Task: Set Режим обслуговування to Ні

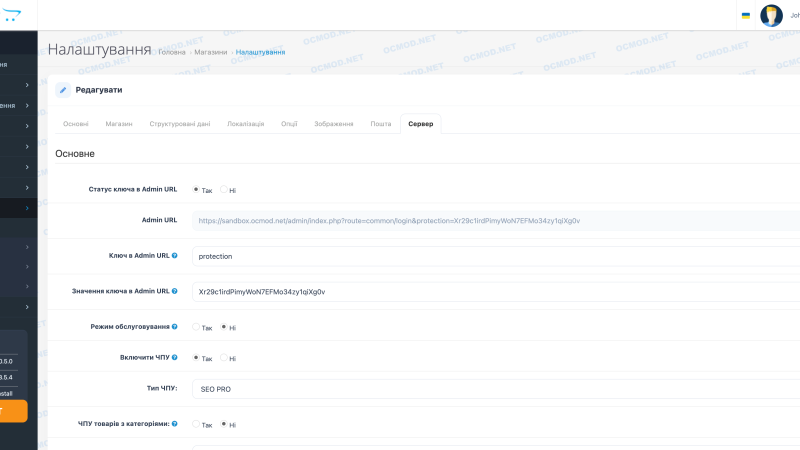Action: [223, 327]
